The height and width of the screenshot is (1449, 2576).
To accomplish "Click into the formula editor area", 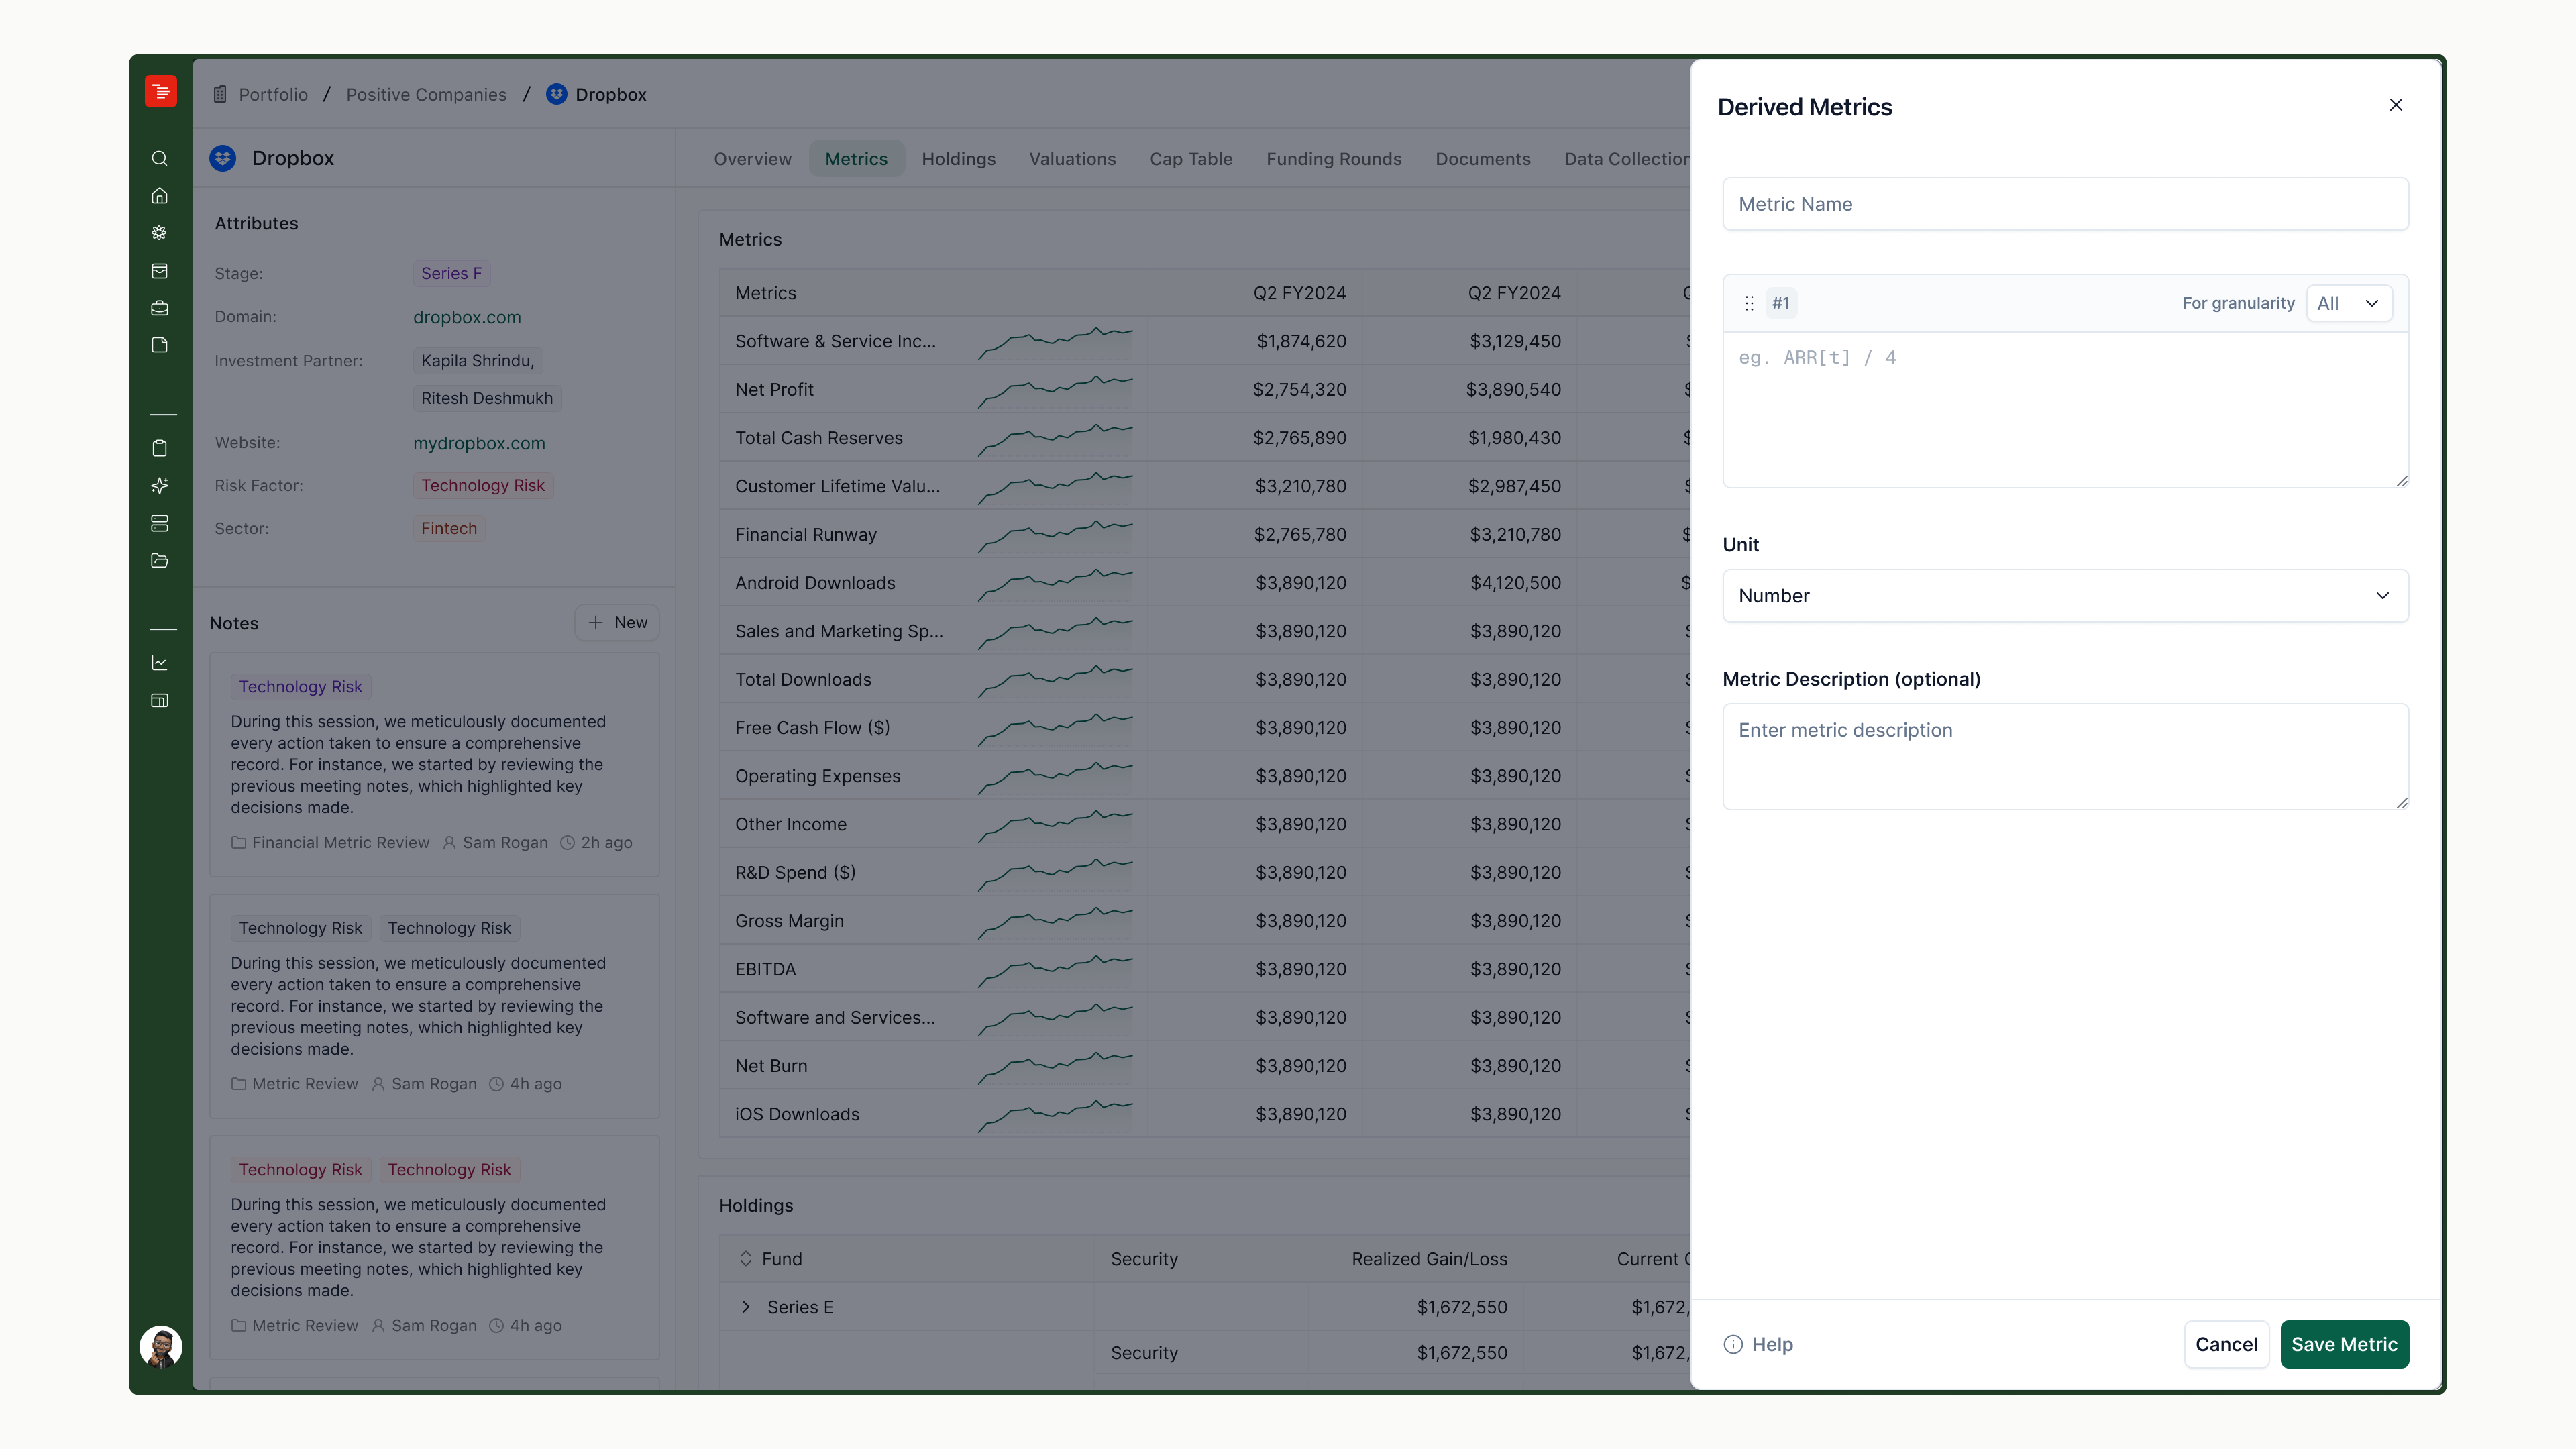I will point(2065,410).
